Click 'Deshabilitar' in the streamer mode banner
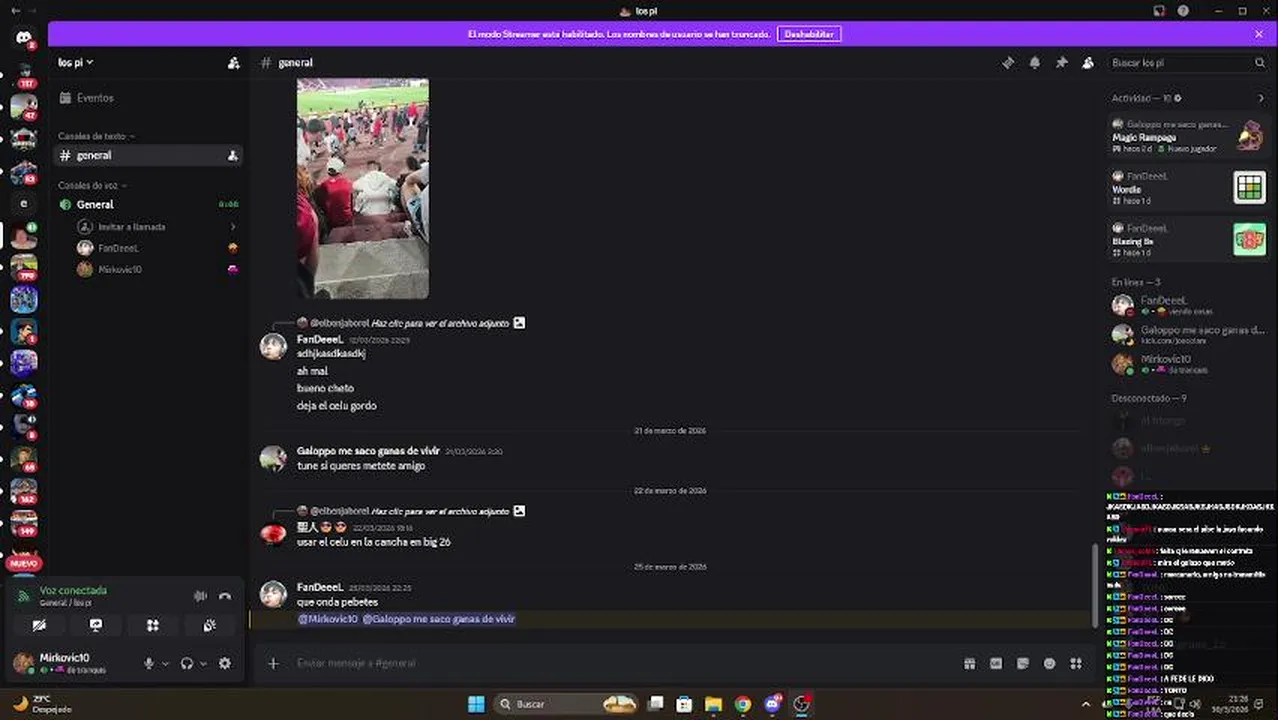Image resolution: width=1278 pixels, height=720 pixels. coord(809,34)
